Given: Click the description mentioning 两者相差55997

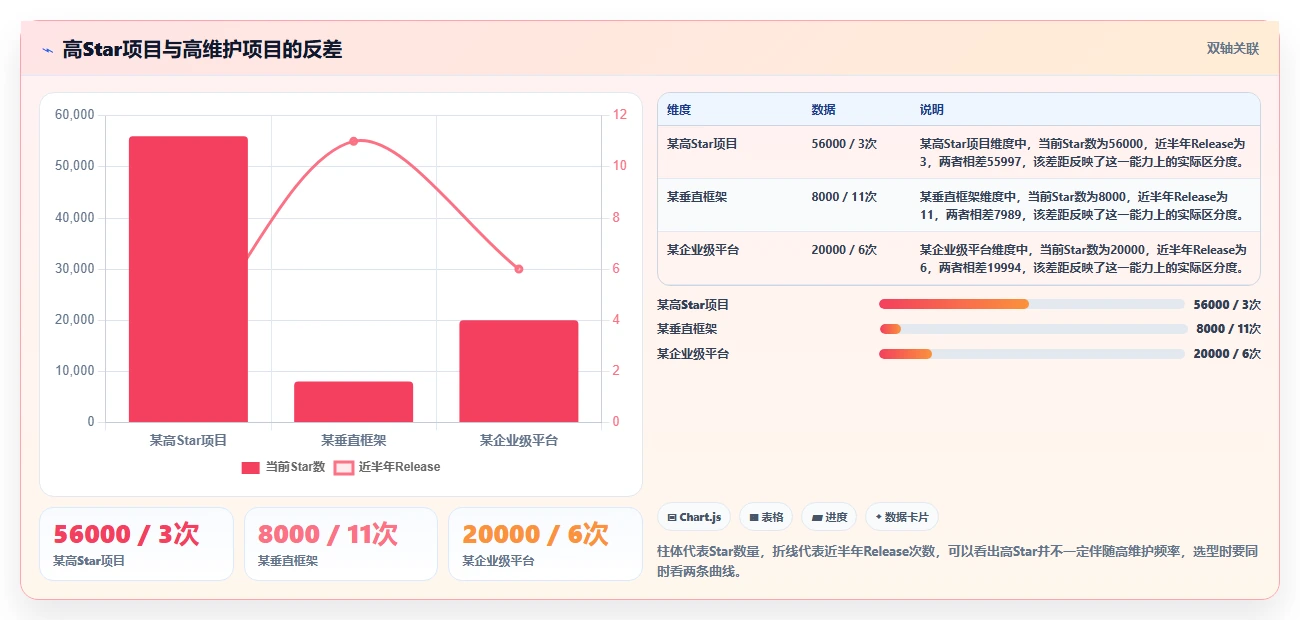Looking at the screenshot, I should (1083, 152).
